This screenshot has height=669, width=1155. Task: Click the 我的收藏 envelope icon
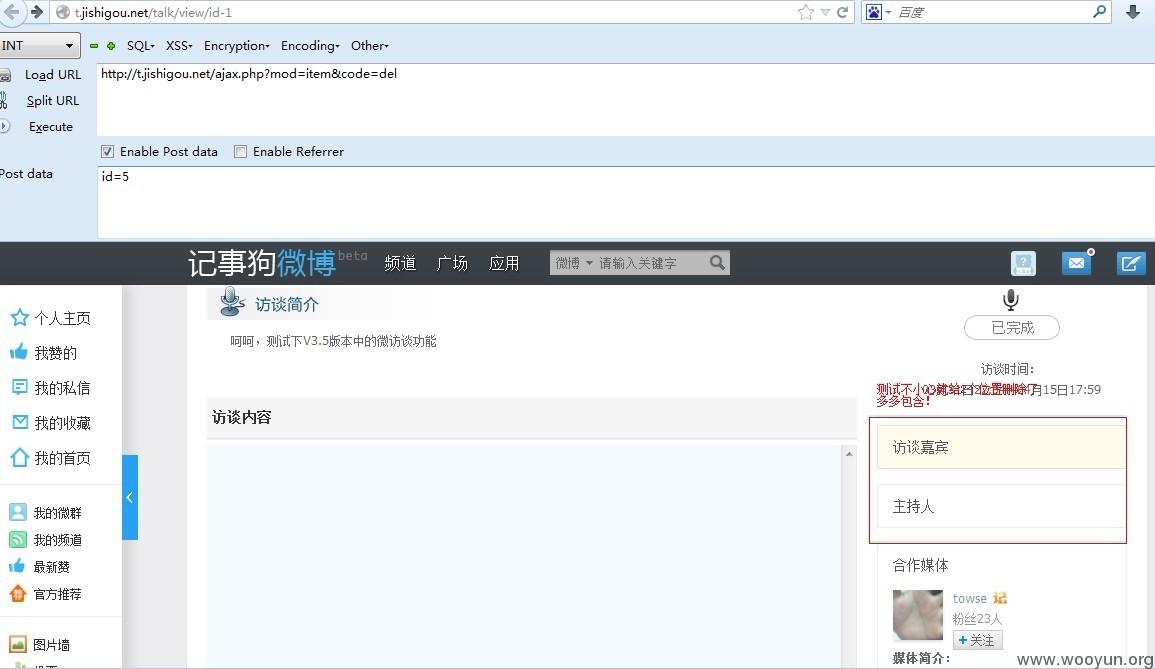(20, 422)
